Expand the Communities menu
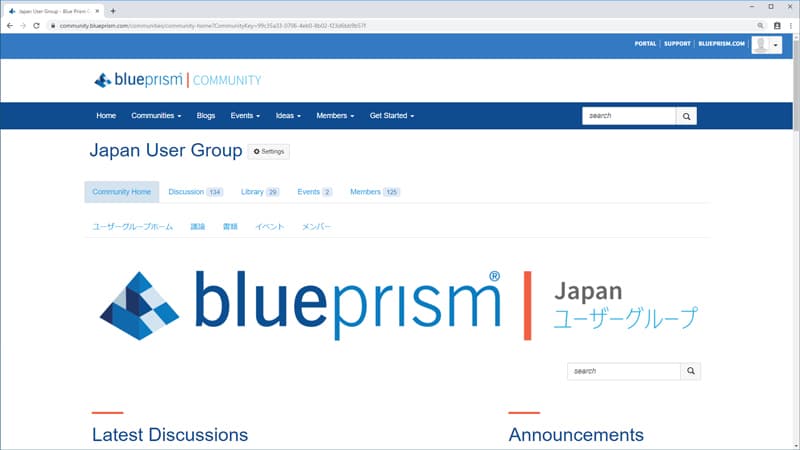 tap(156, 116)
